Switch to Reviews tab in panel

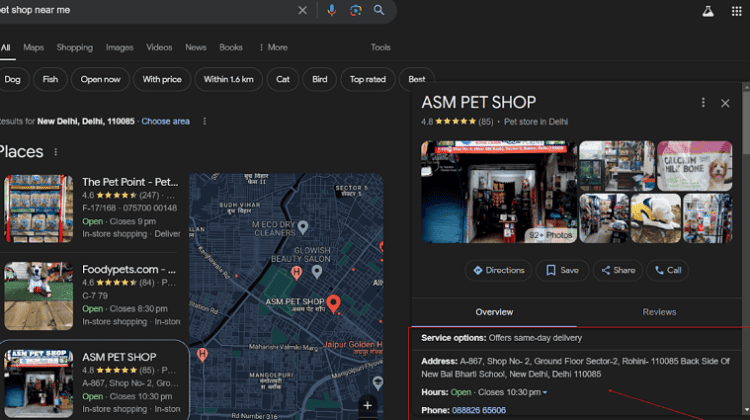(x=659, y=312)
